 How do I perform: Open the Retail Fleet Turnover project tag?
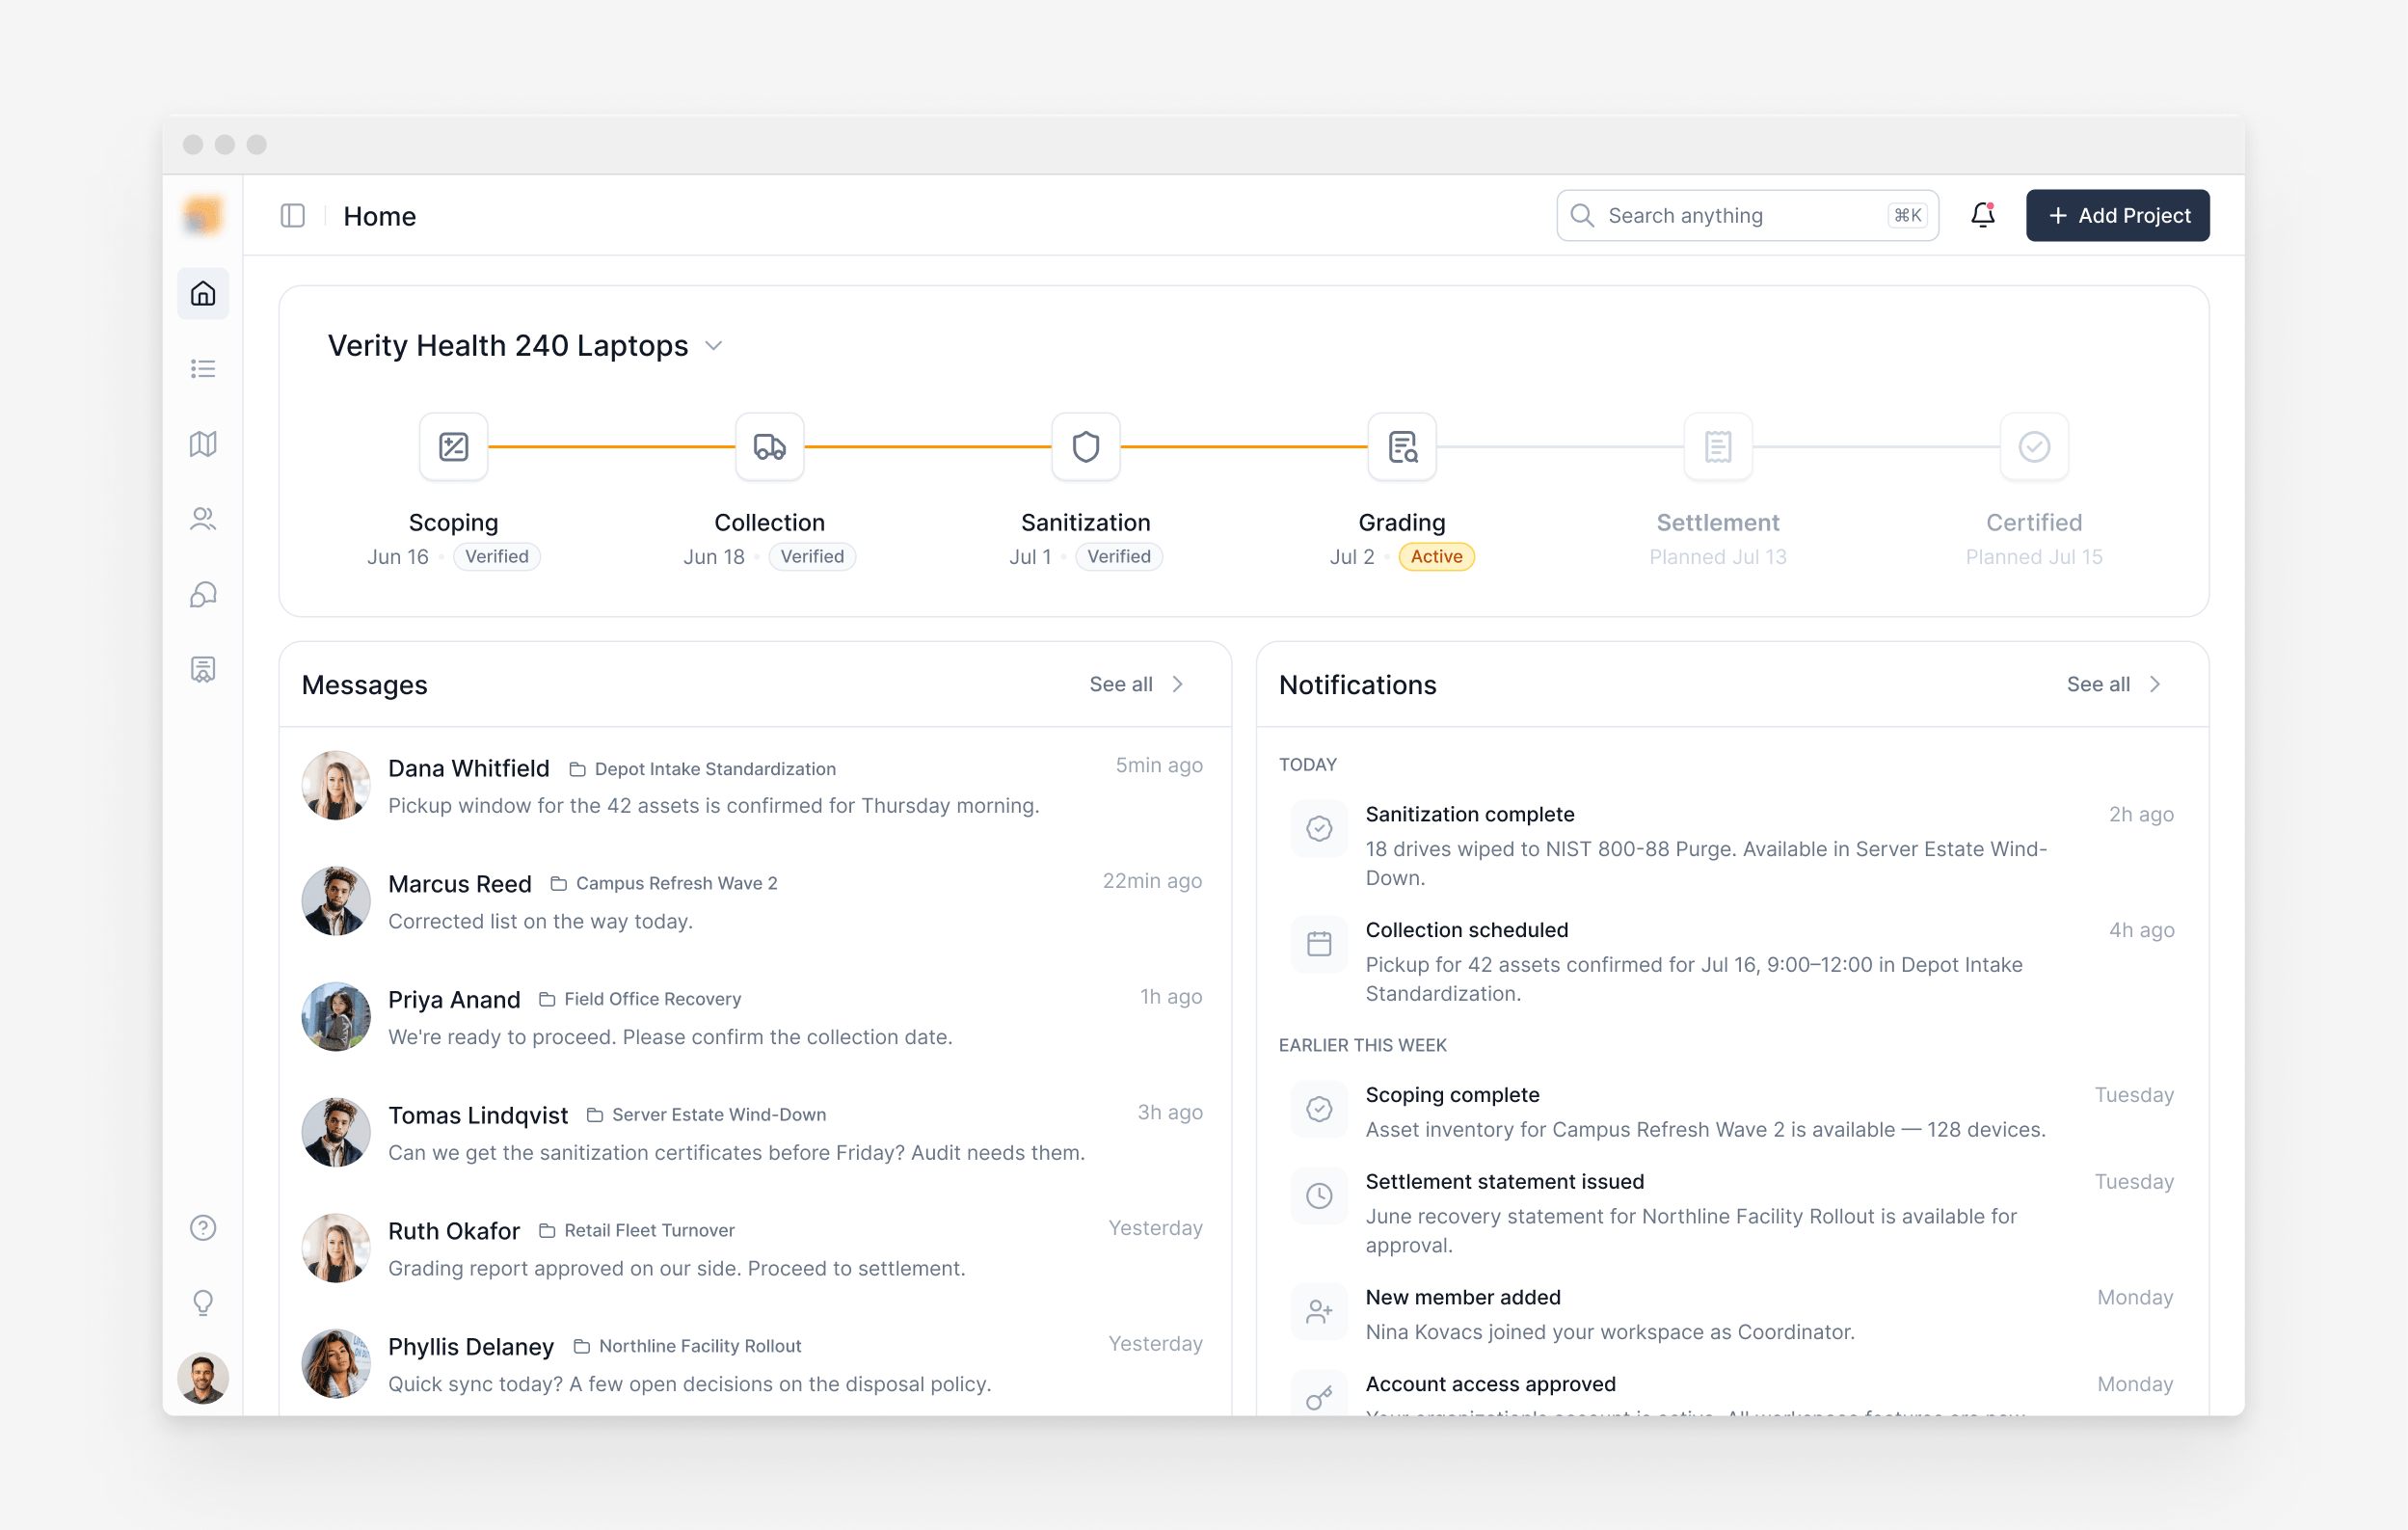(x=638, y=1230)
